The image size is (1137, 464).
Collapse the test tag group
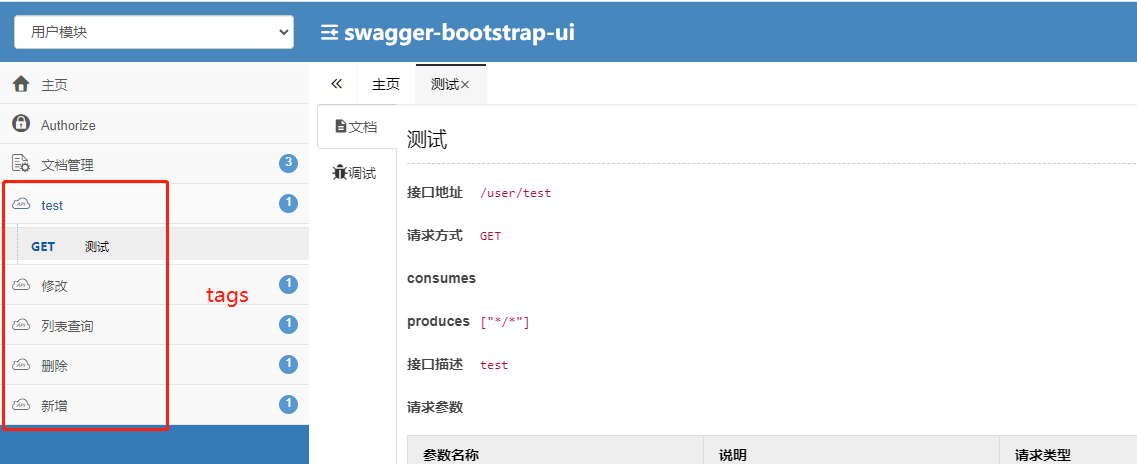pos(154,204)
